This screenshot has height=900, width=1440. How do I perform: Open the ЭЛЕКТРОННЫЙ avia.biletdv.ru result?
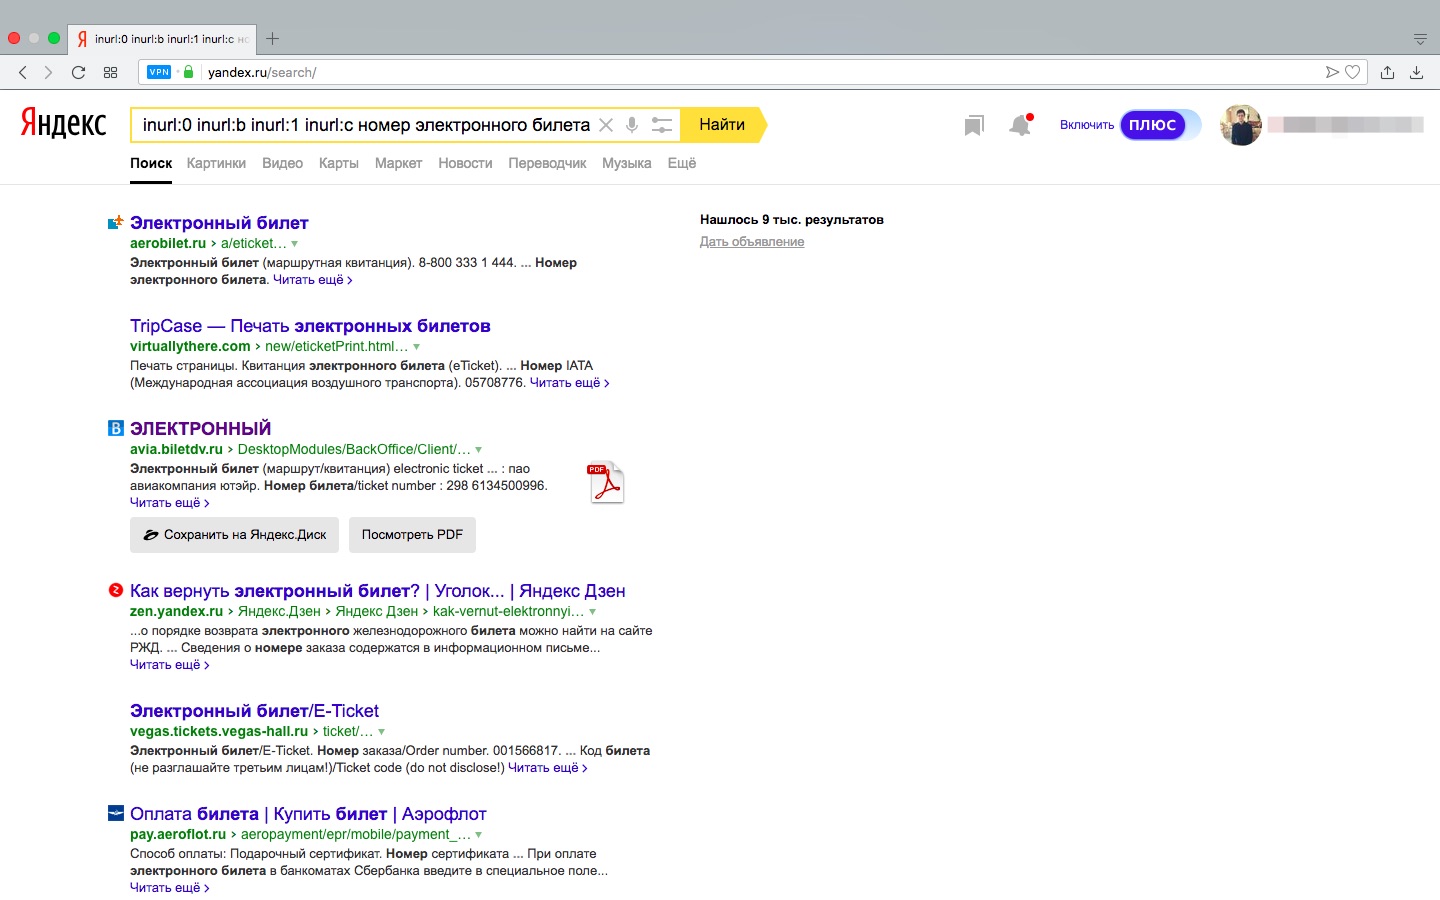pos(200,429)
